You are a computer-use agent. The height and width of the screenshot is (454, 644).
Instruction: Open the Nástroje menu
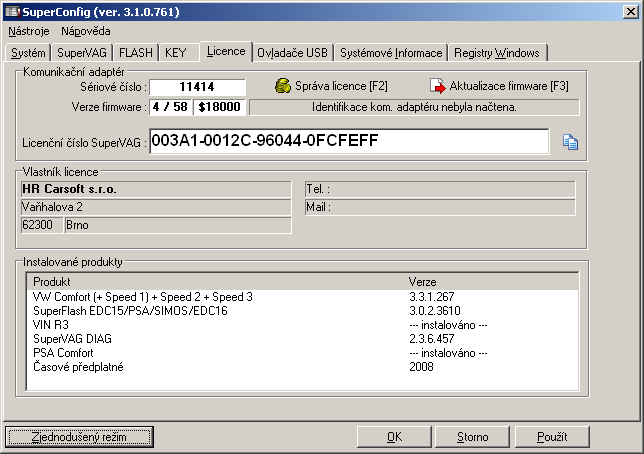click(29, 31)
